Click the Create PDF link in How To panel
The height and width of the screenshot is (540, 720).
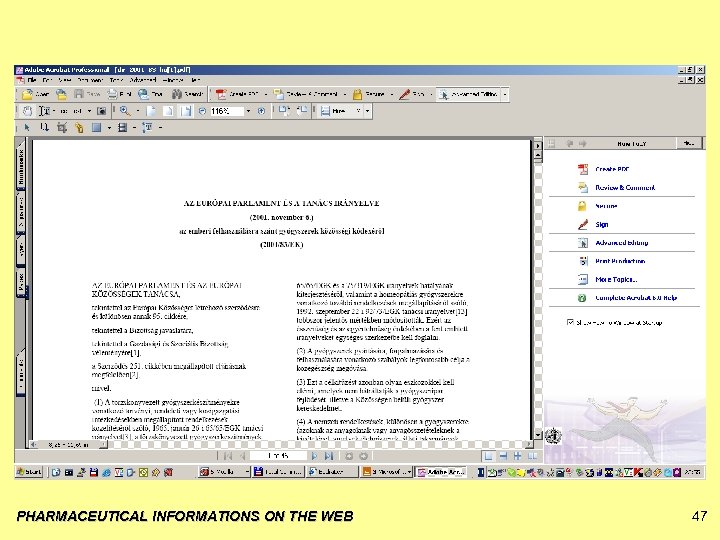pos(612,169)
